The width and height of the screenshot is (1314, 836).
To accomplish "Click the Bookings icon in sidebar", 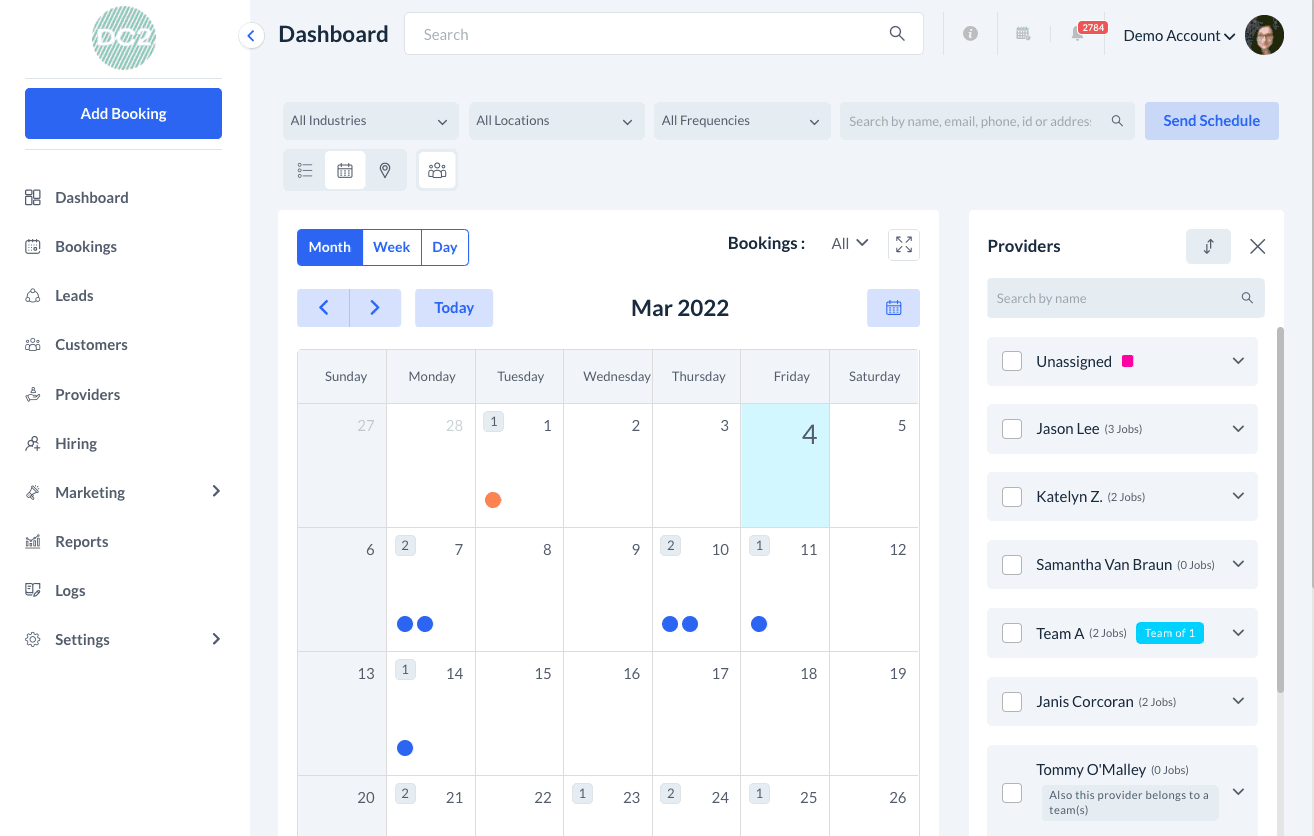I will [33, 247].
